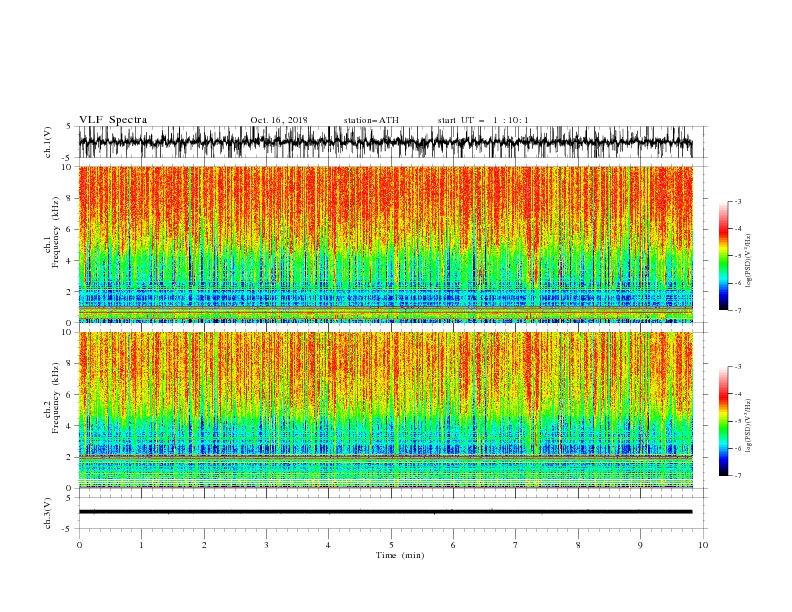Click the "7" label on the time axis
This screenshot has width=792, height=612.
tap(515, 545)
